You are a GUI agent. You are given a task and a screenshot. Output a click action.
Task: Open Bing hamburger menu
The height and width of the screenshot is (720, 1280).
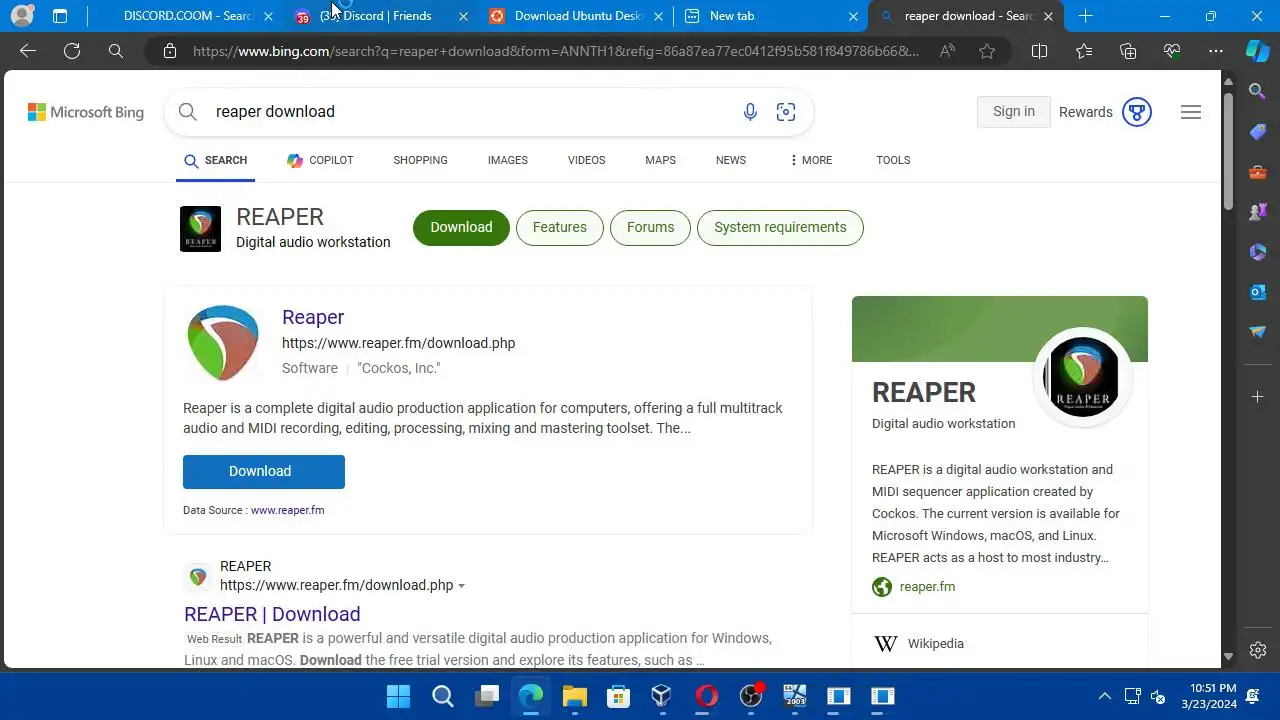click(1191, 112)
